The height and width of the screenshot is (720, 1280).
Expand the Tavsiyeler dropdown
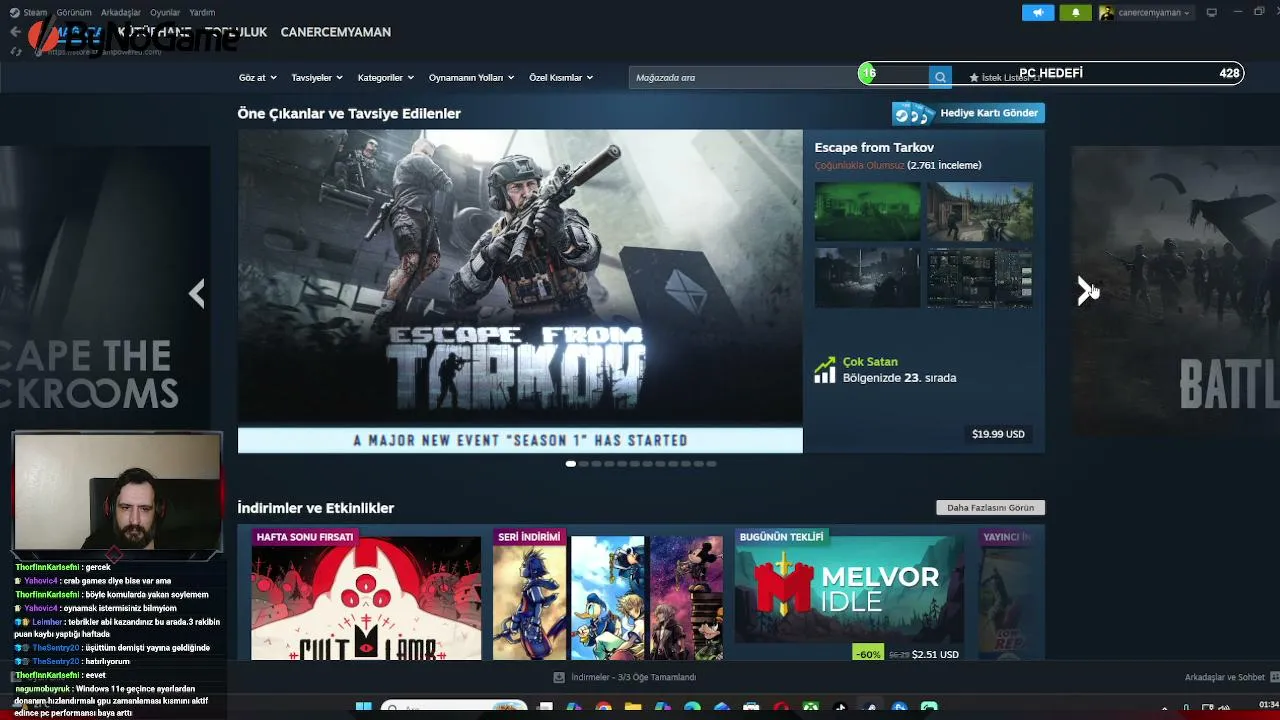[x=317, y=77]
